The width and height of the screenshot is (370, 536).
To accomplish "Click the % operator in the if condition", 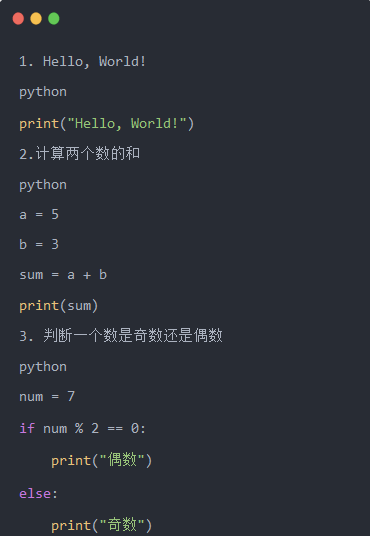I will click(79, 428).
